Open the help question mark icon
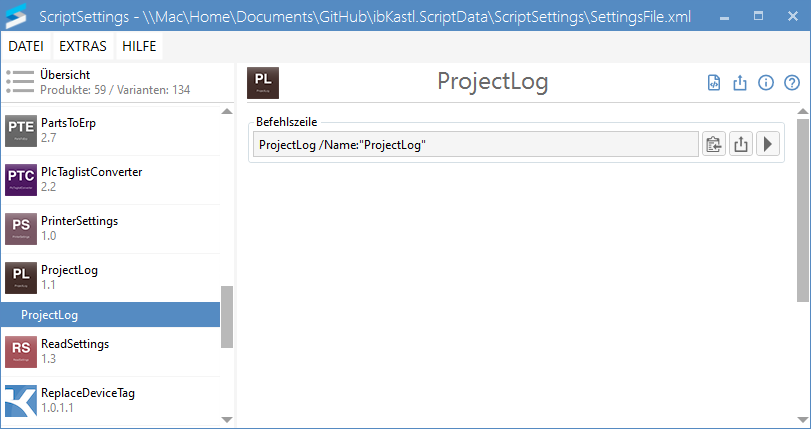This screenshot has height=429, width=811. pyautogui.click(x=792, y=83)
